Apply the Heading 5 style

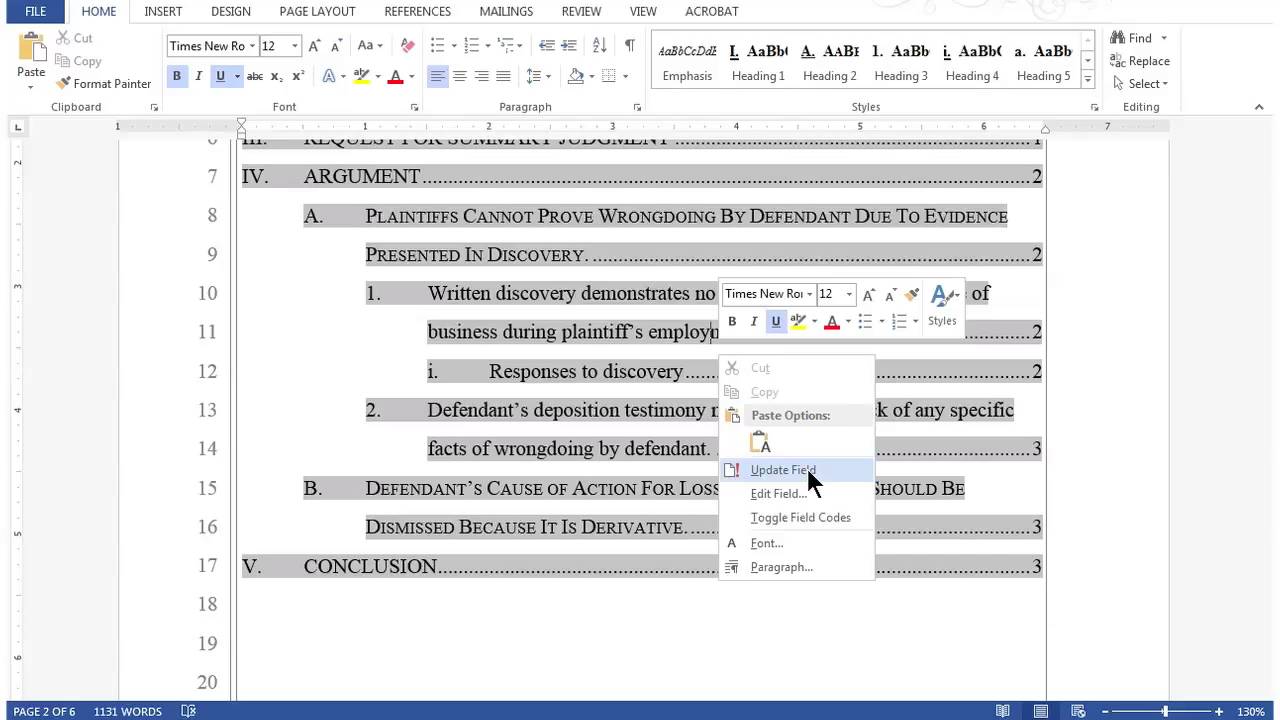coord(1043,62)
